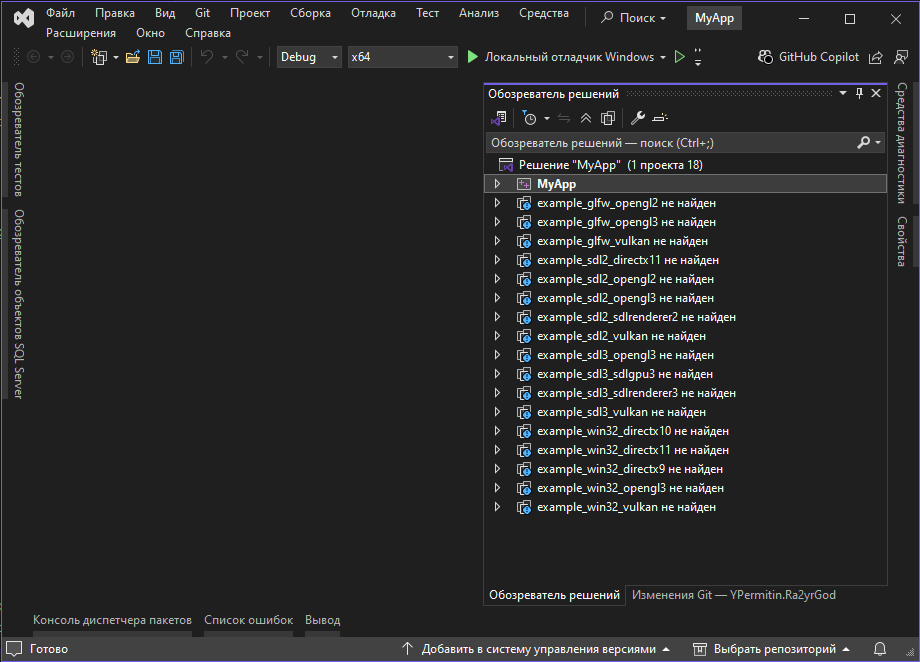920x662 pixels.
Task: Open the Отладка menu
Action: 373,13
